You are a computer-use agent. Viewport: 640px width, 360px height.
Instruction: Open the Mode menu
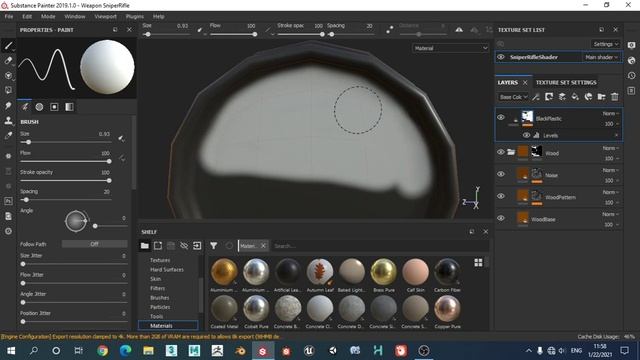48,17
